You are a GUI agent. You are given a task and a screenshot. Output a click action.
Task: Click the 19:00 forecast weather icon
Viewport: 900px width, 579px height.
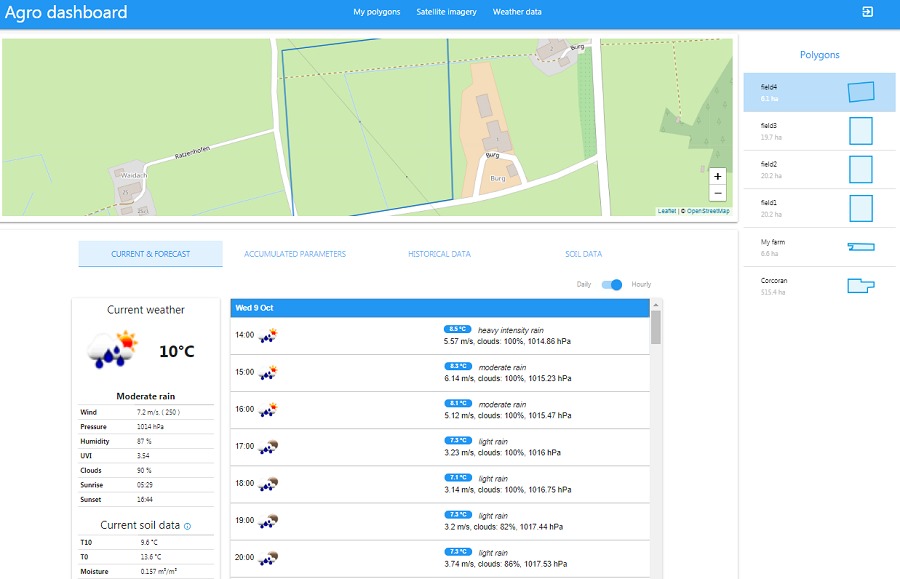(x=268, y=521)
